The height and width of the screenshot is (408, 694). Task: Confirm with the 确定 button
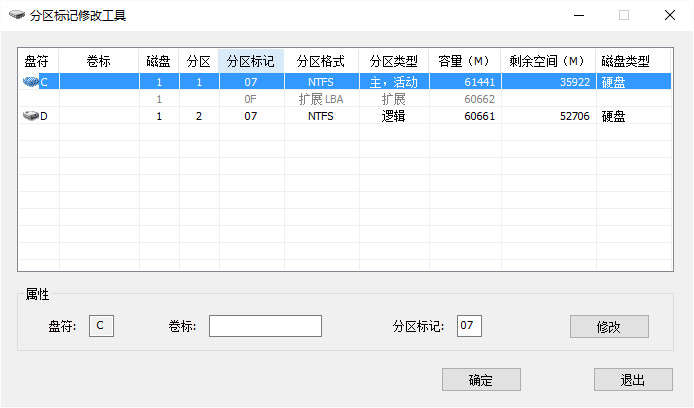click(x=481, y=380)
